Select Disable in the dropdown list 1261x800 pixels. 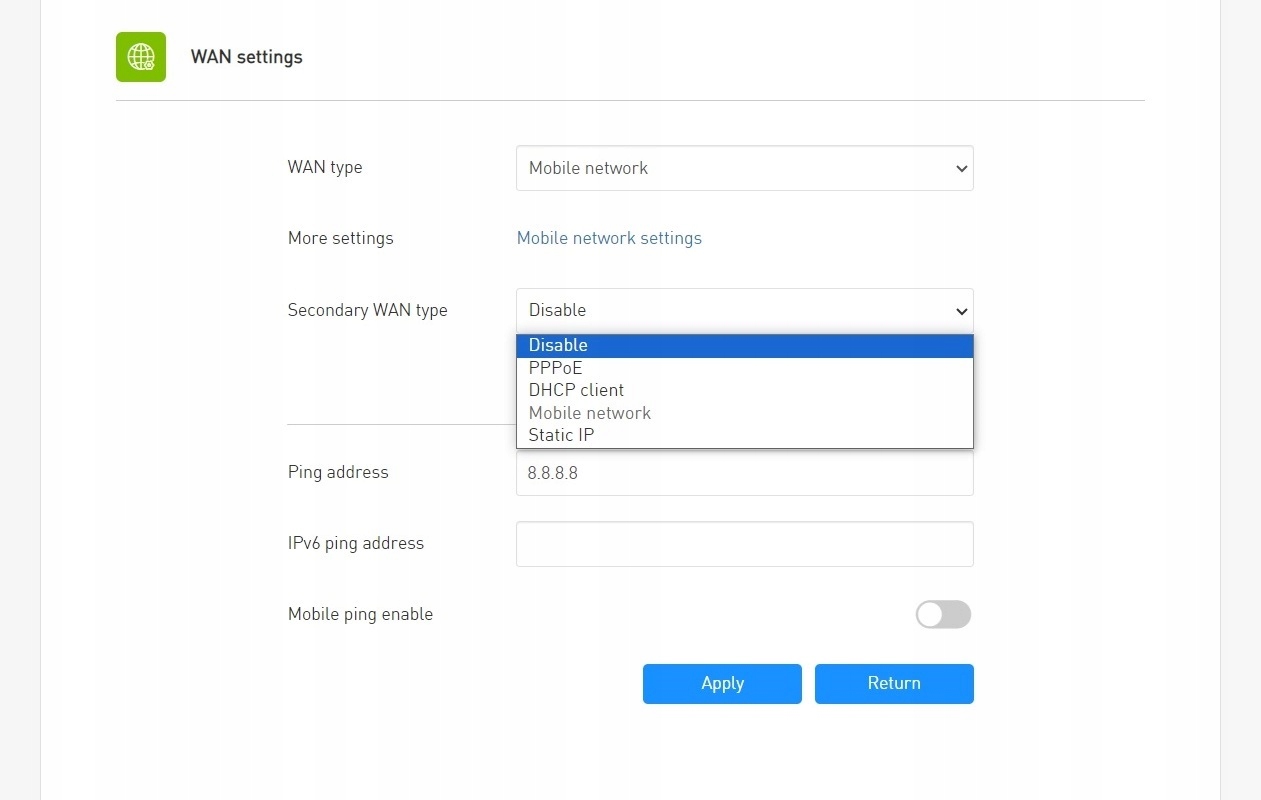pos(558,345)
